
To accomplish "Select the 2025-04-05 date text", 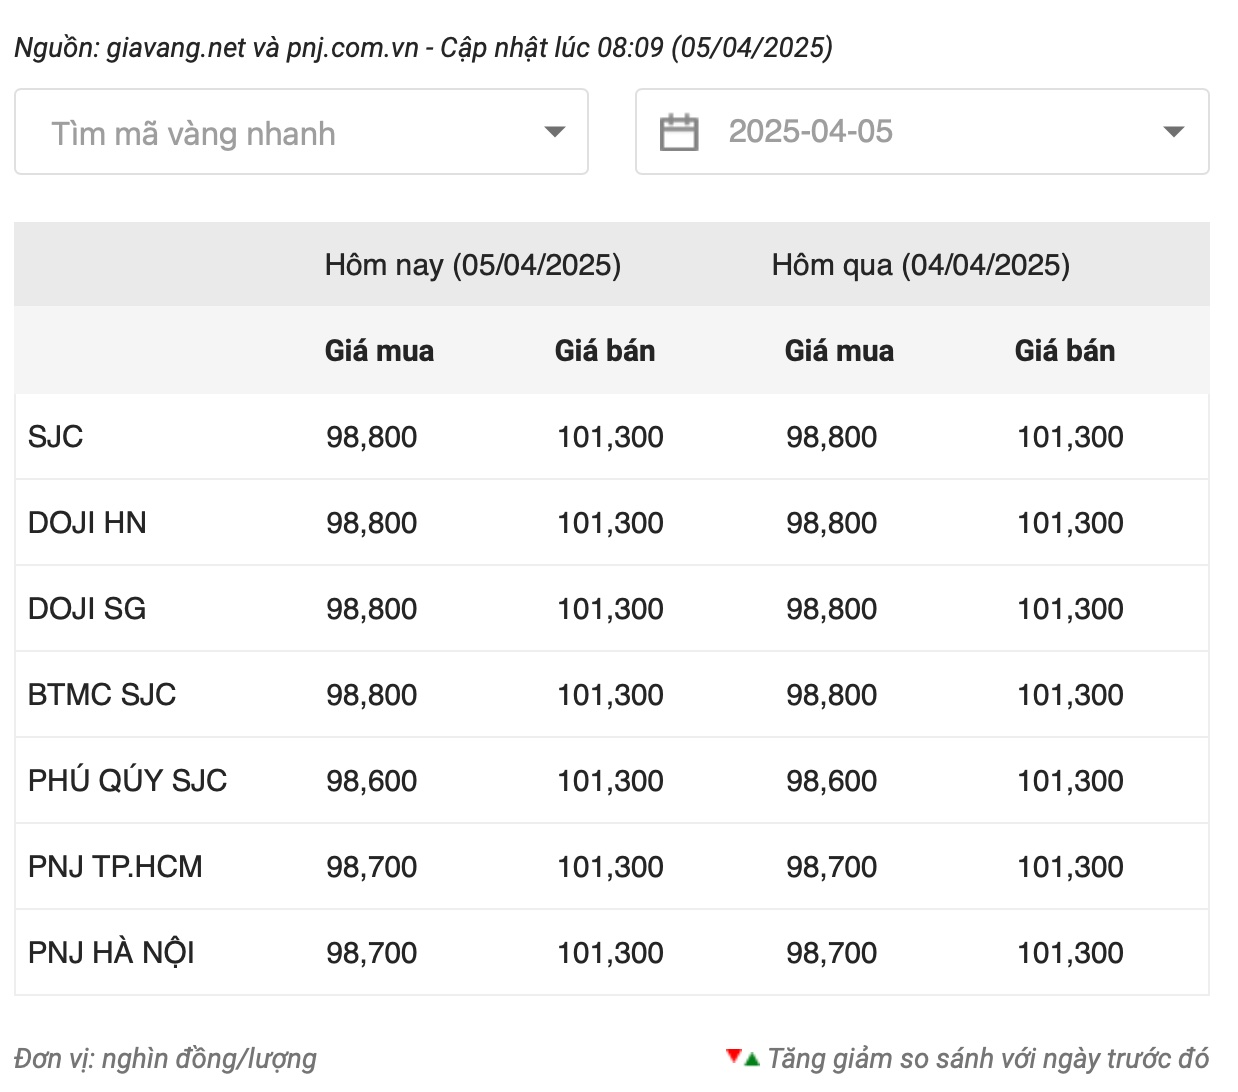I will point(810,132).
